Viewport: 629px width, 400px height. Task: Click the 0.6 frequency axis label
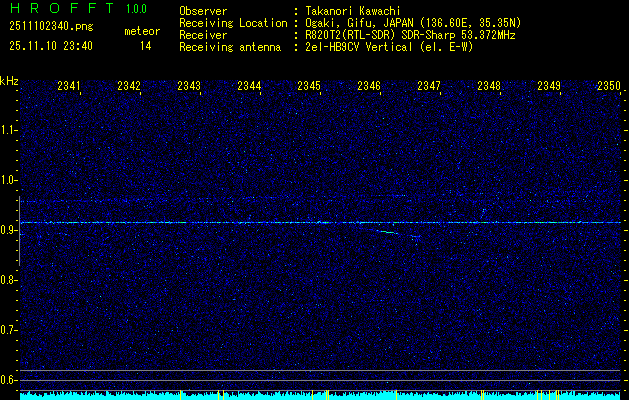pyautogui.click(x=9, y=380)
